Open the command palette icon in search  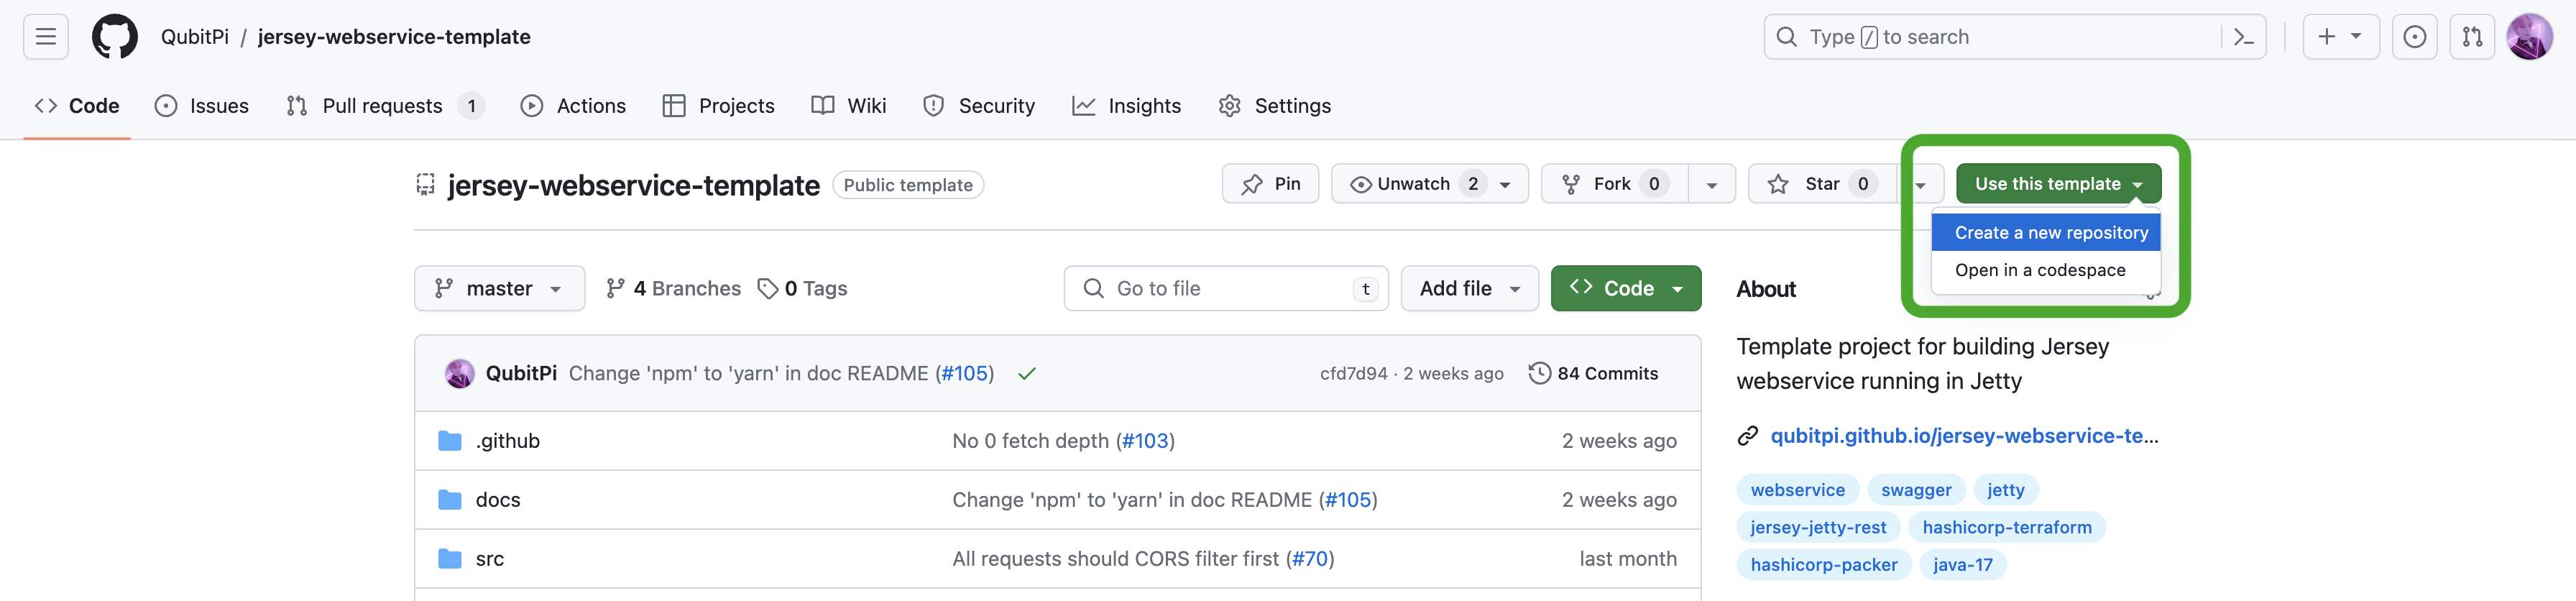coord(2243,37)
